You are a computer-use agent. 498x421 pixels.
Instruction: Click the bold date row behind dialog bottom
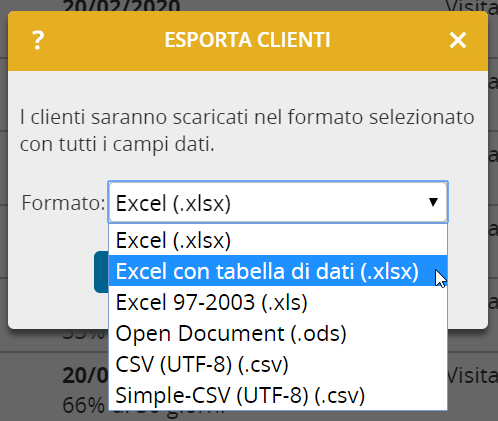[x=85, y=375]
